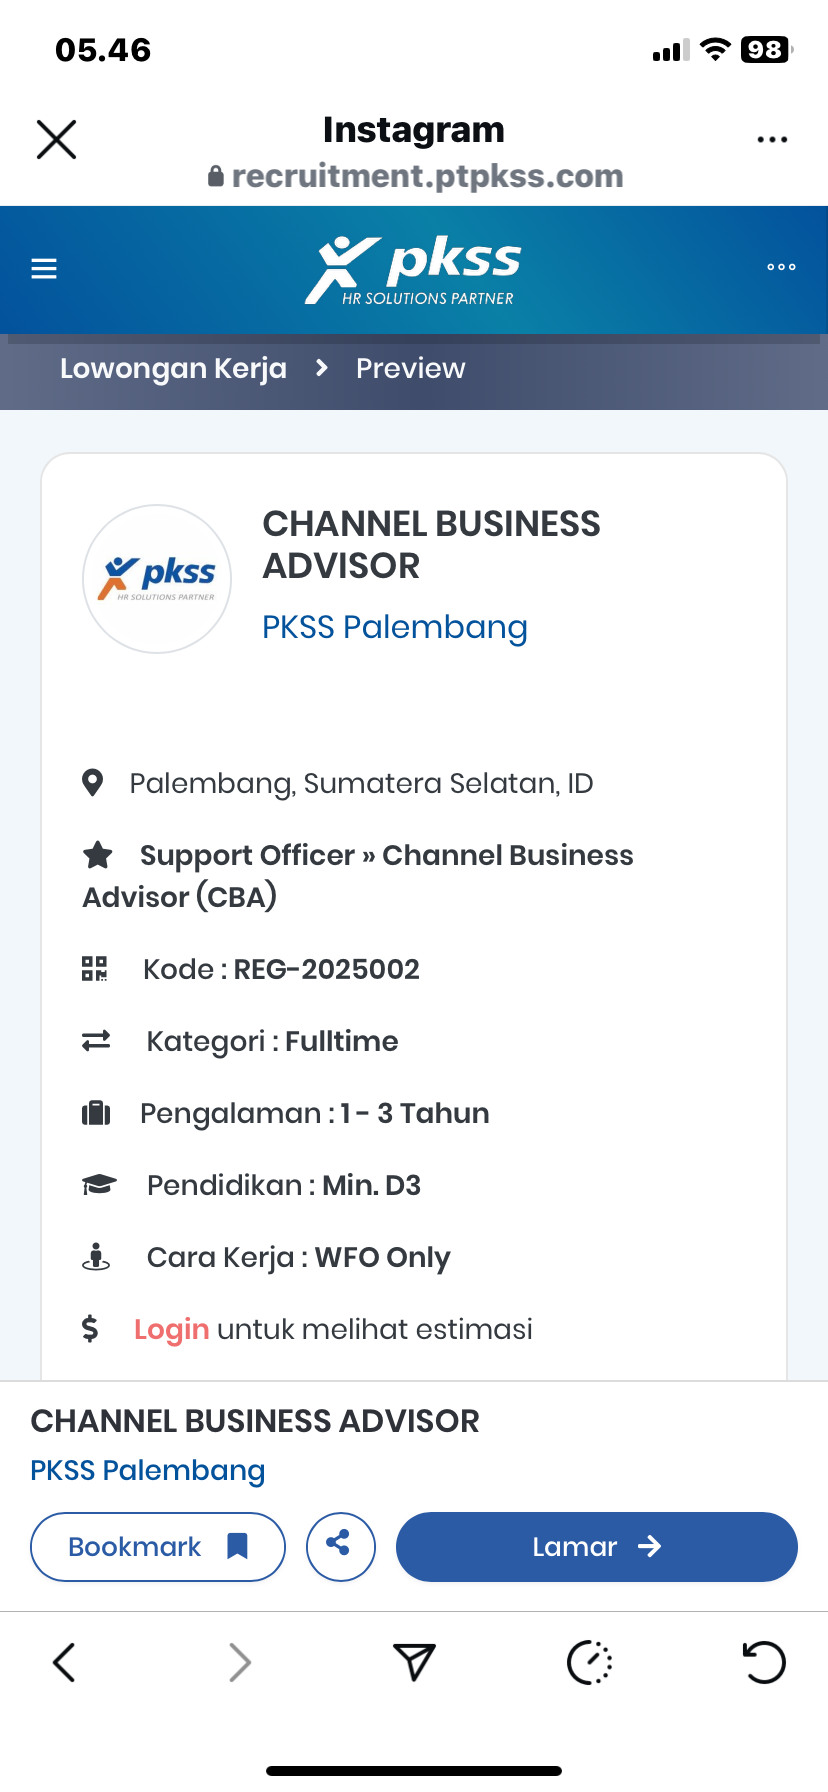The height and width of the screenshot is (1792, 828).
Task: Open PKSS Palembang link in the bottom bar
Action: (x=147, y=1471)
